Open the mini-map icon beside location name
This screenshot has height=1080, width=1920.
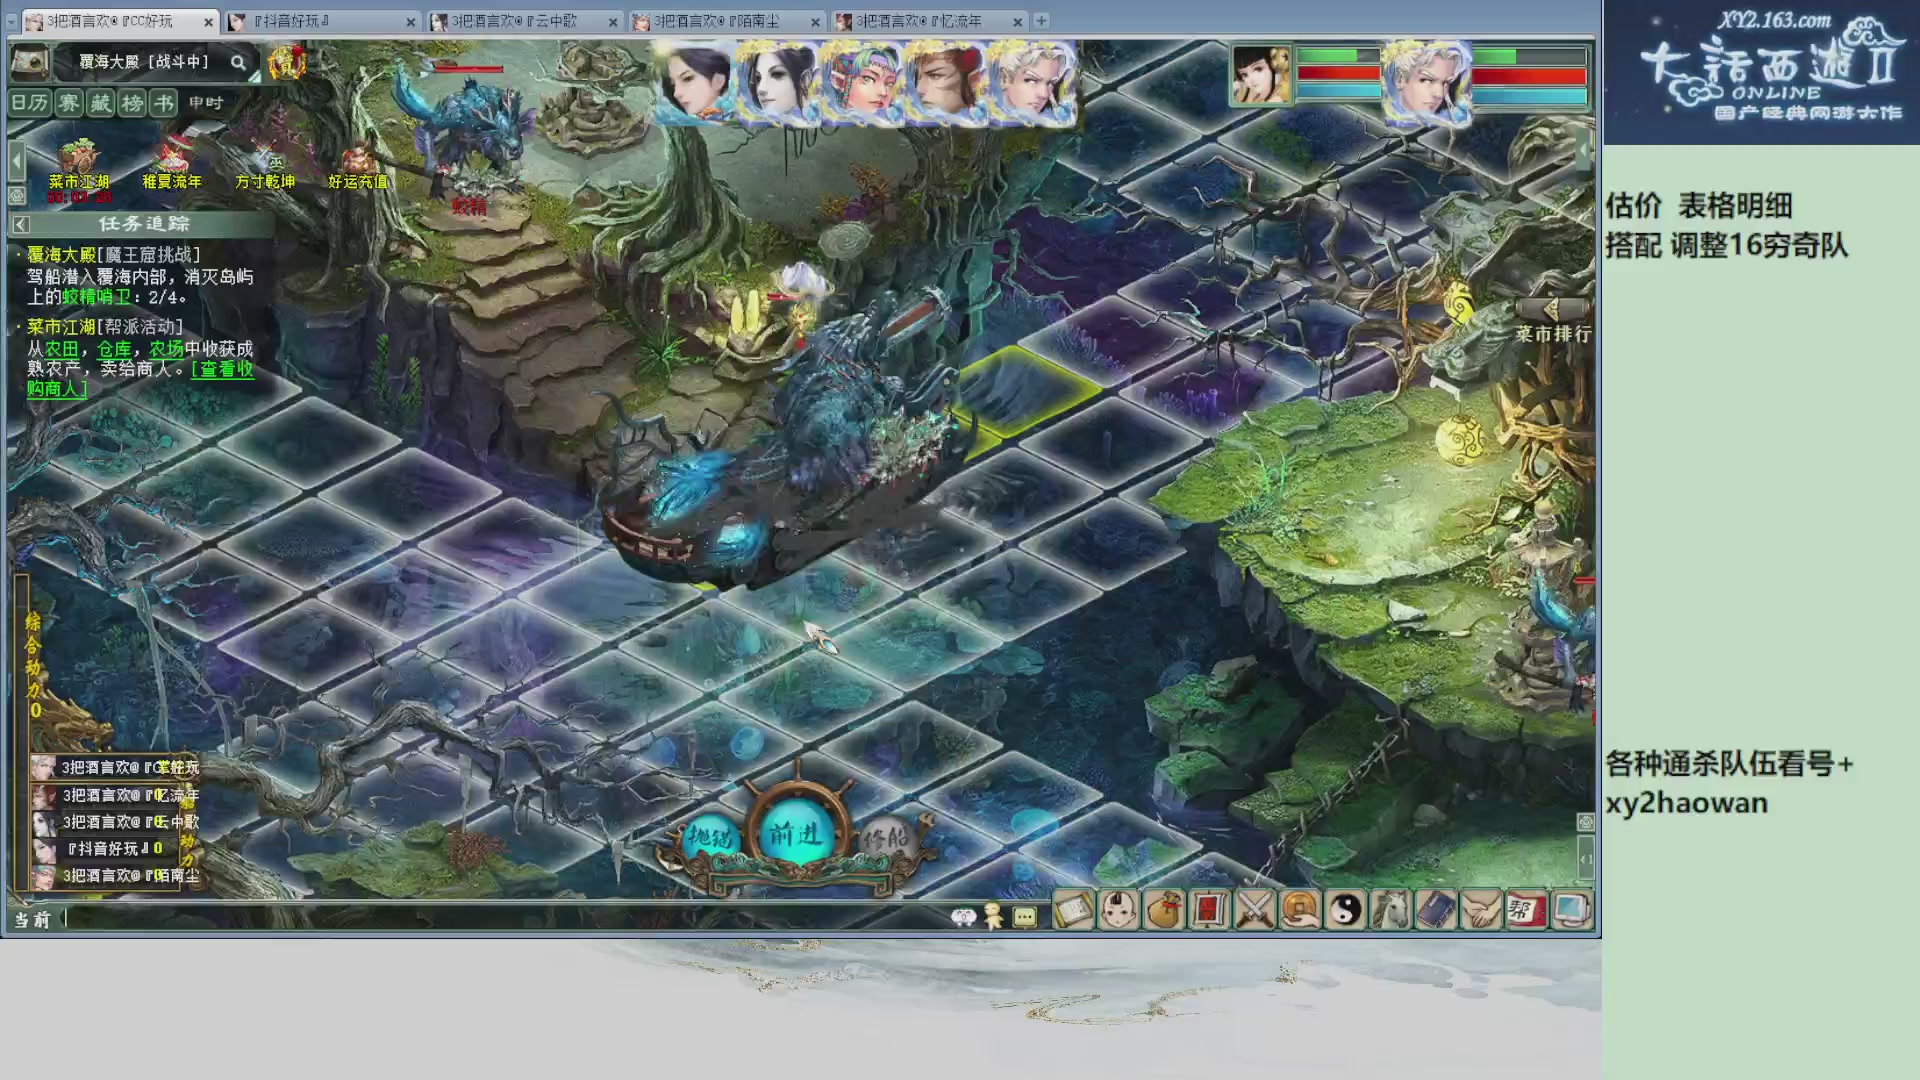[30, 62]
